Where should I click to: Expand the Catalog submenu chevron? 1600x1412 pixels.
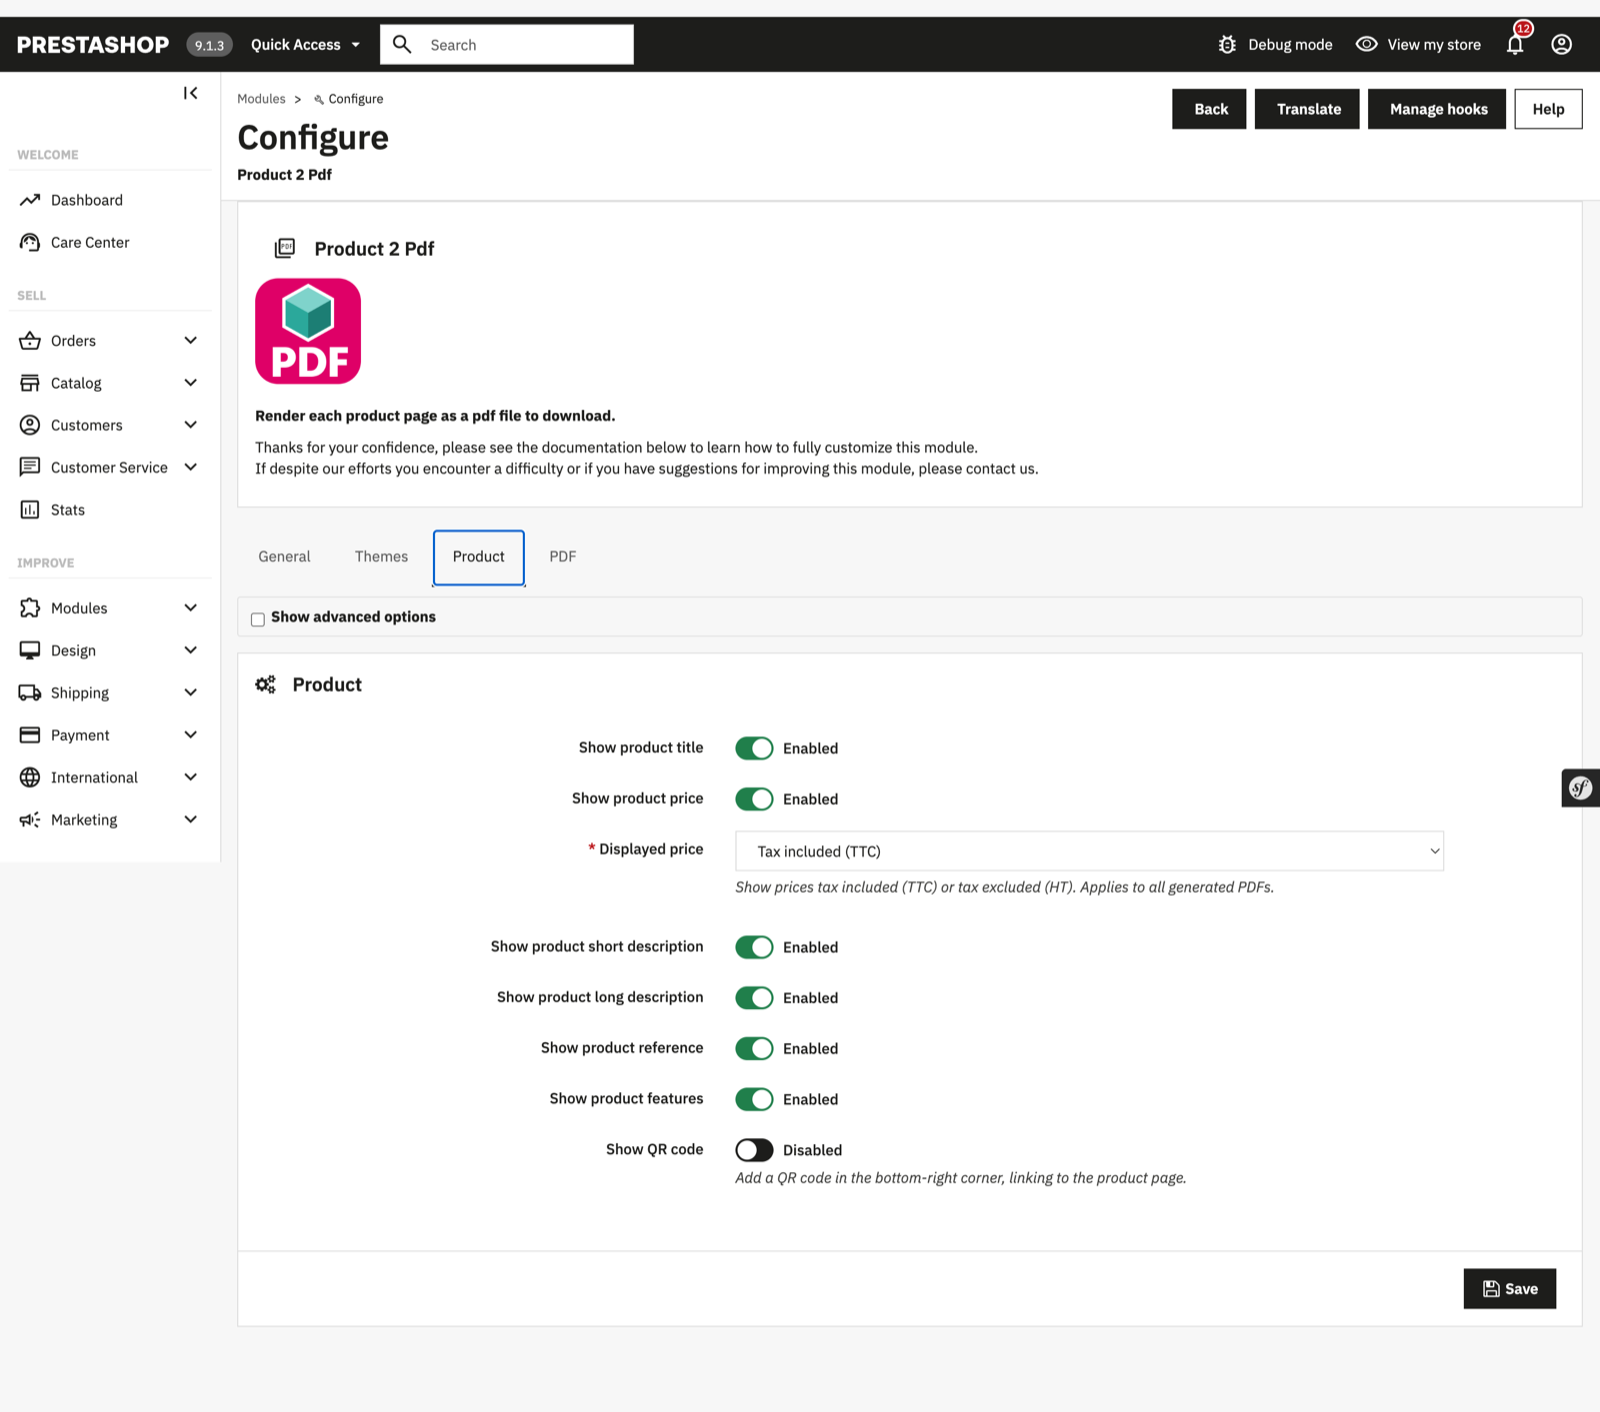click(191, 383)
